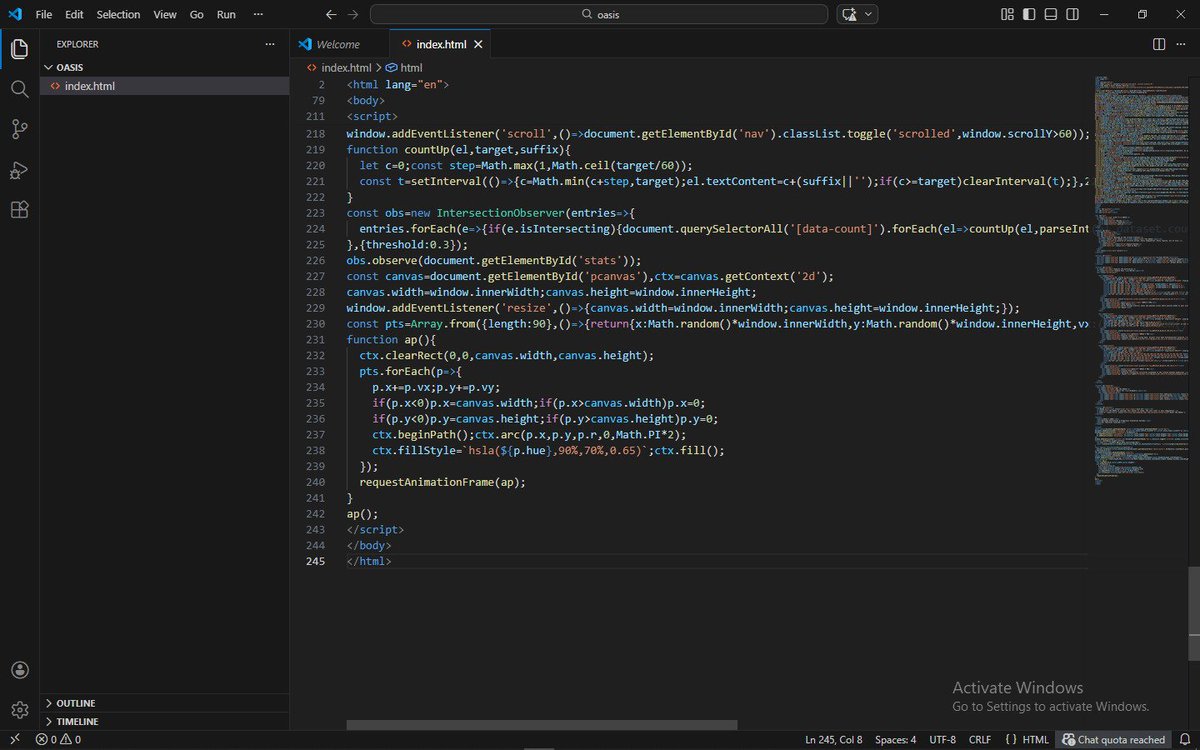
Task: Open the Search view in activity bar
Action: click(20, 89)
